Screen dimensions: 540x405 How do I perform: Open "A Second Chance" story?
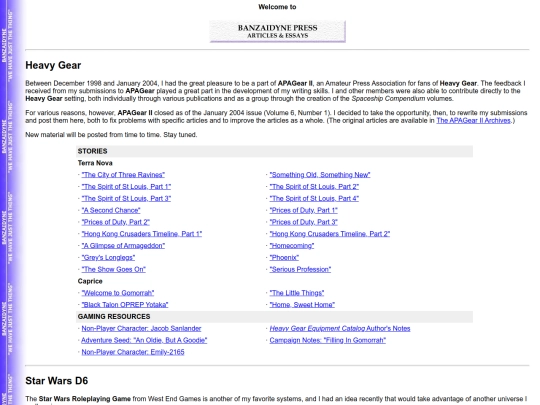tap(111, 210)
